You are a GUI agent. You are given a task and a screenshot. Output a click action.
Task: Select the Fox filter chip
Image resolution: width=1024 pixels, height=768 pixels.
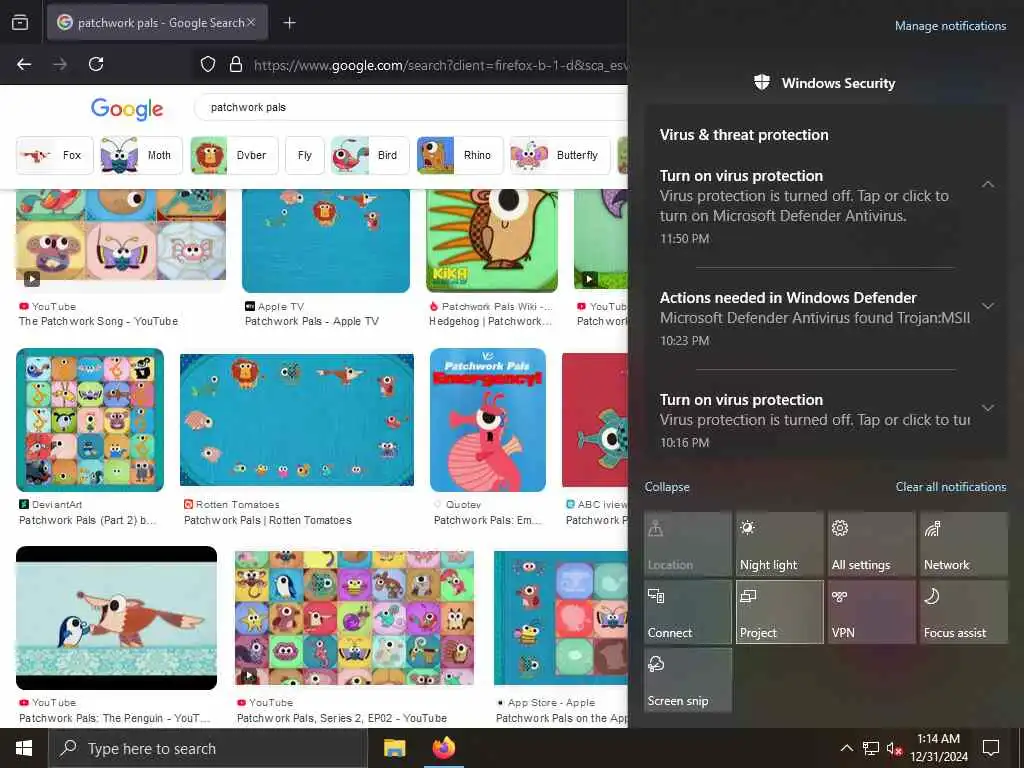pos(55,155)
